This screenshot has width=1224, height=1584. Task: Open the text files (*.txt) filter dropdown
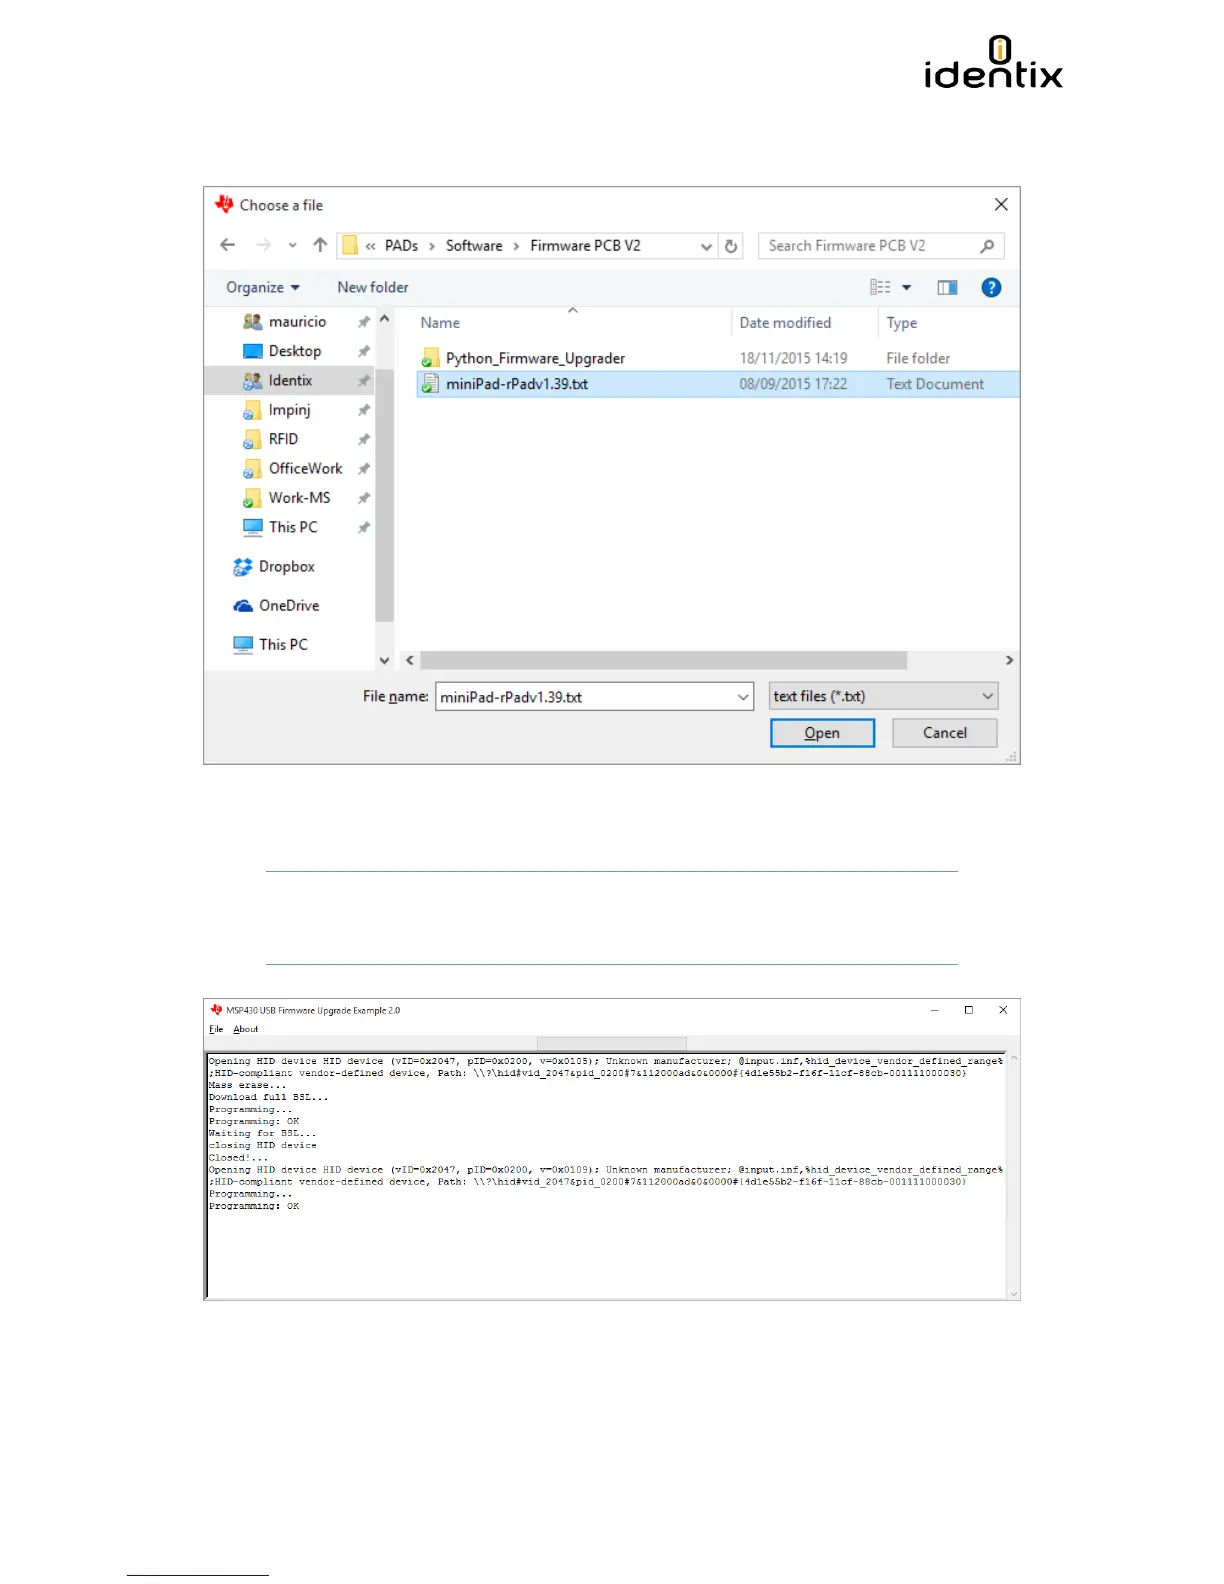pyautogui.click(x=883, y=697)
